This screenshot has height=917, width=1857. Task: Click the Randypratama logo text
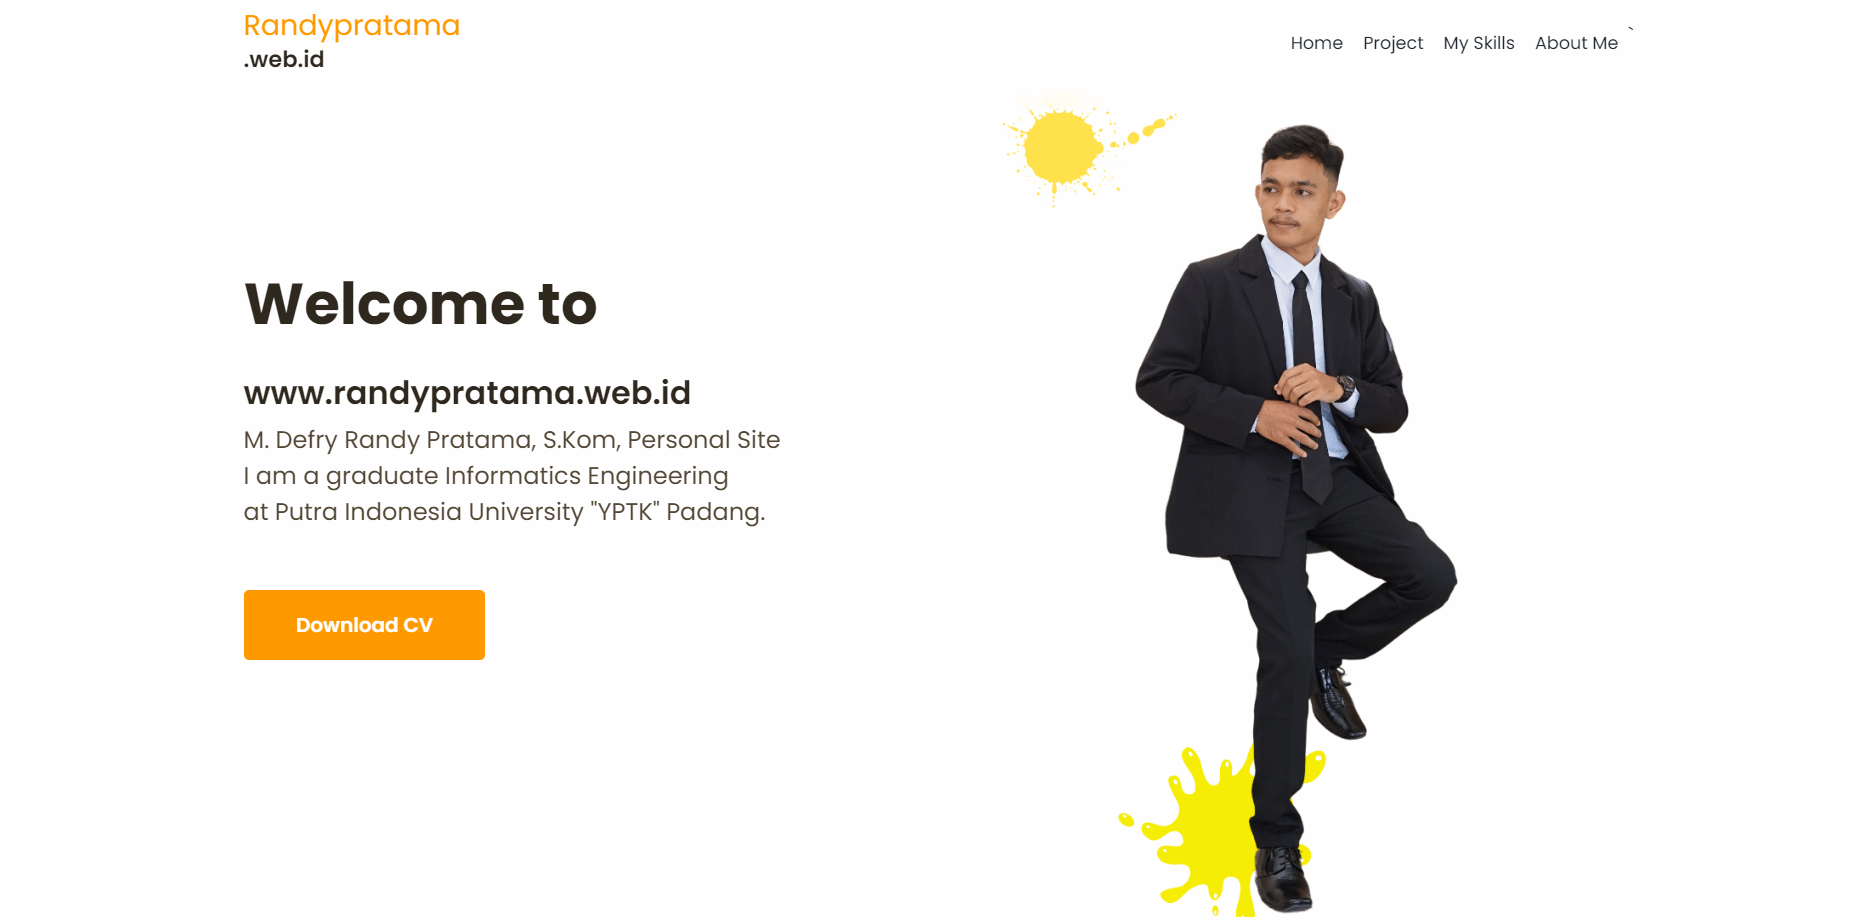[x=351, y=25]
